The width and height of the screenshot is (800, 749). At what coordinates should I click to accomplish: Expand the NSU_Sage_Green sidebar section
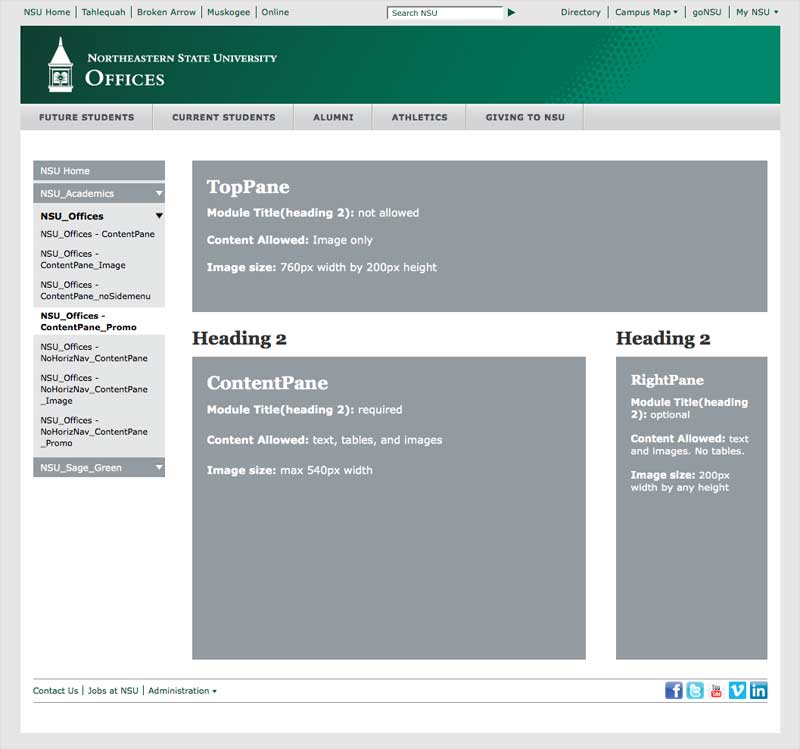pos(159,467)
